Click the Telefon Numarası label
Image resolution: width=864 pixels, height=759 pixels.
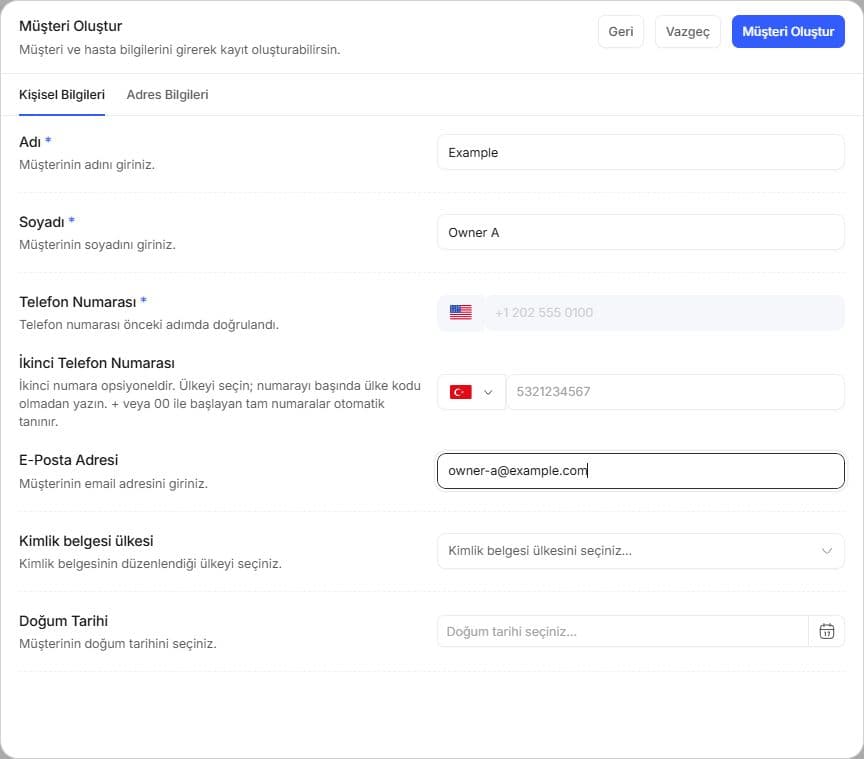tap(78, 302)
